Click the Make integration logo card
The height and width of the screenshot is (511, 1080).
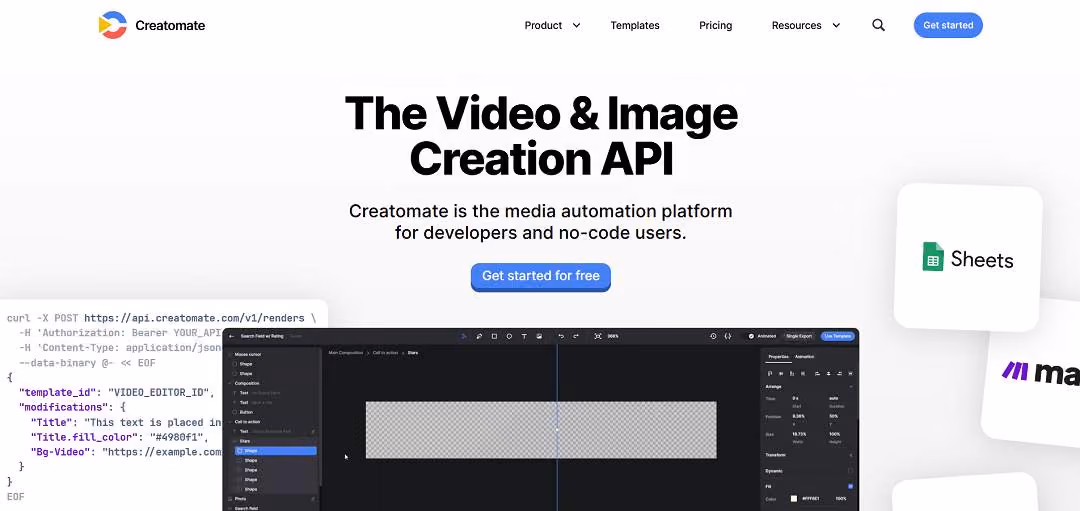point(1033,373)
